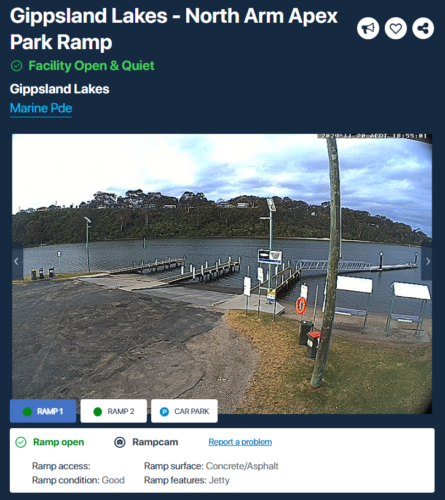Click the green Facility Open check icon

[16, 66]
